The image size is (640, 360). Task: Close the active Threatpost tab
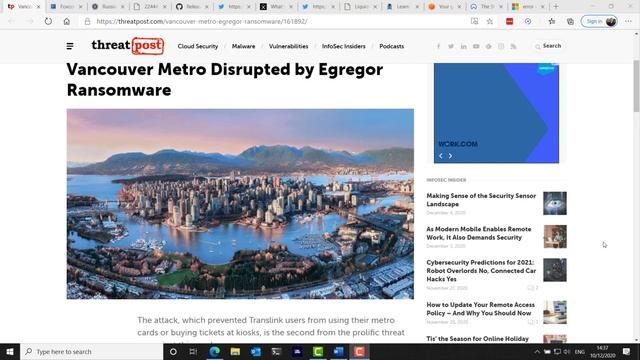38,7
